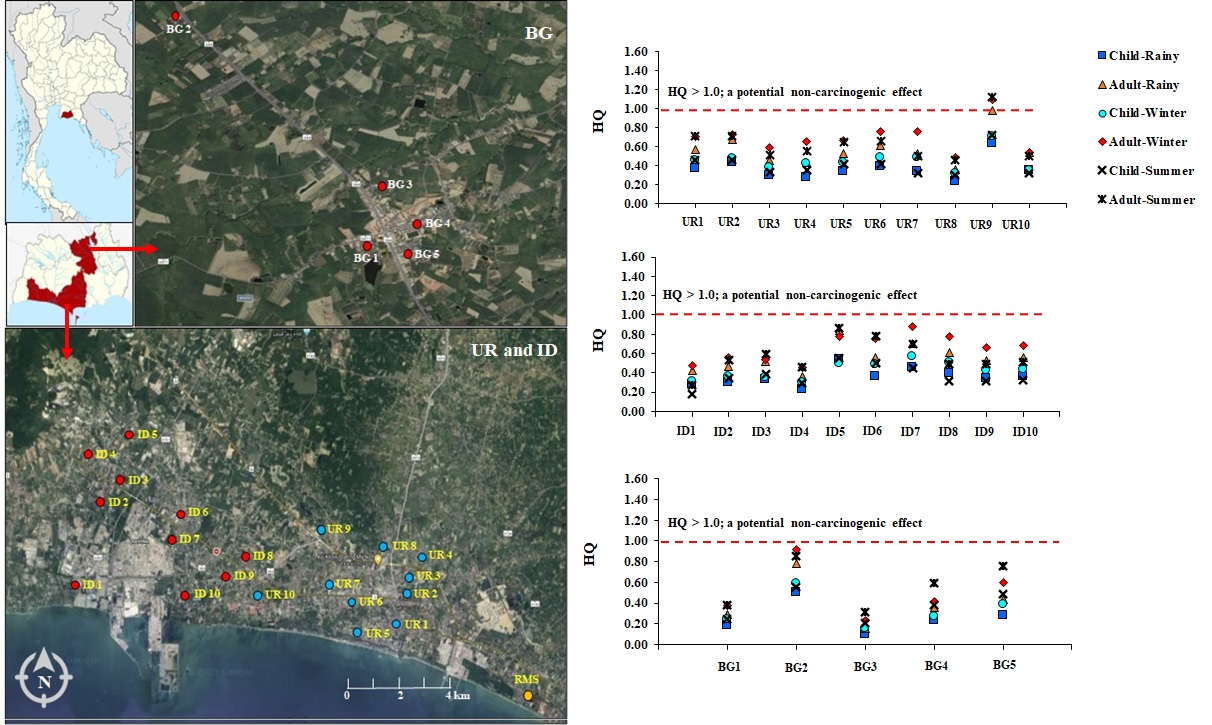1212x725 pixels.
Task: Select the UR 9 blue map marker
Action: 321,529
